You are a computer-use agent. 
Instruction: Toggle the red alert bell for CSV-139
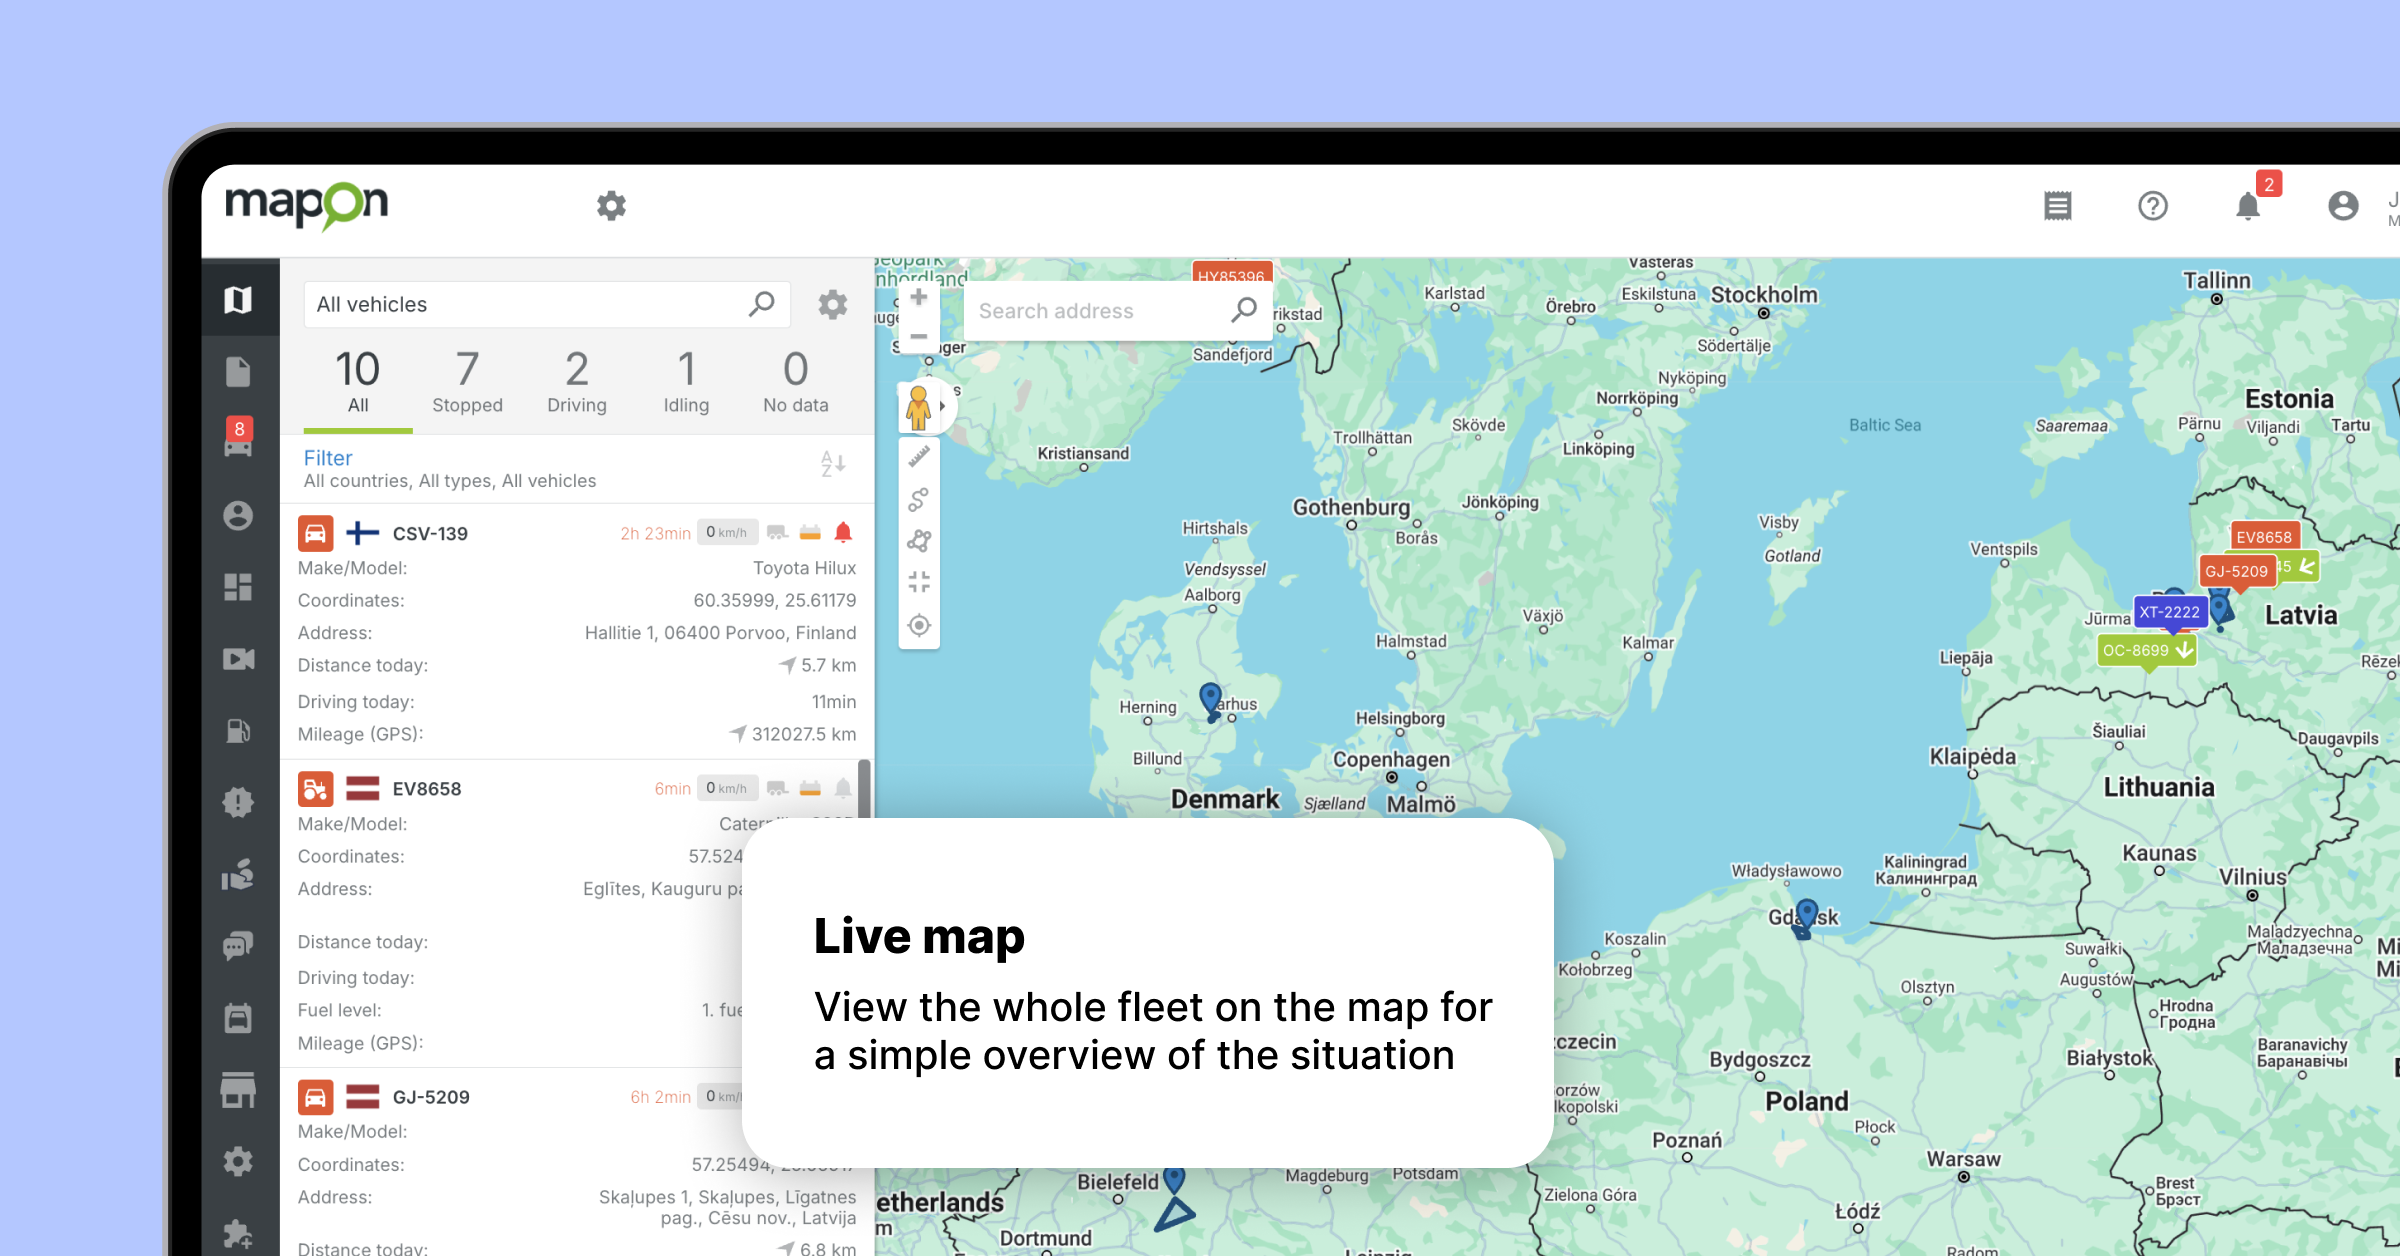(843, 532)
